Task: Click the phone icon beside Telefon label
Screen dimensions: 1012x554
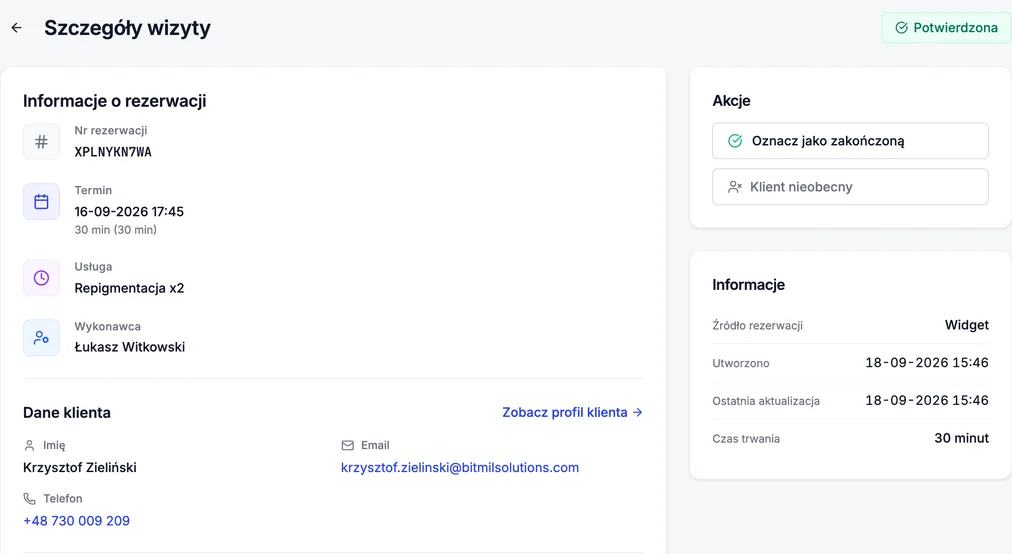Action: [29, 498]
